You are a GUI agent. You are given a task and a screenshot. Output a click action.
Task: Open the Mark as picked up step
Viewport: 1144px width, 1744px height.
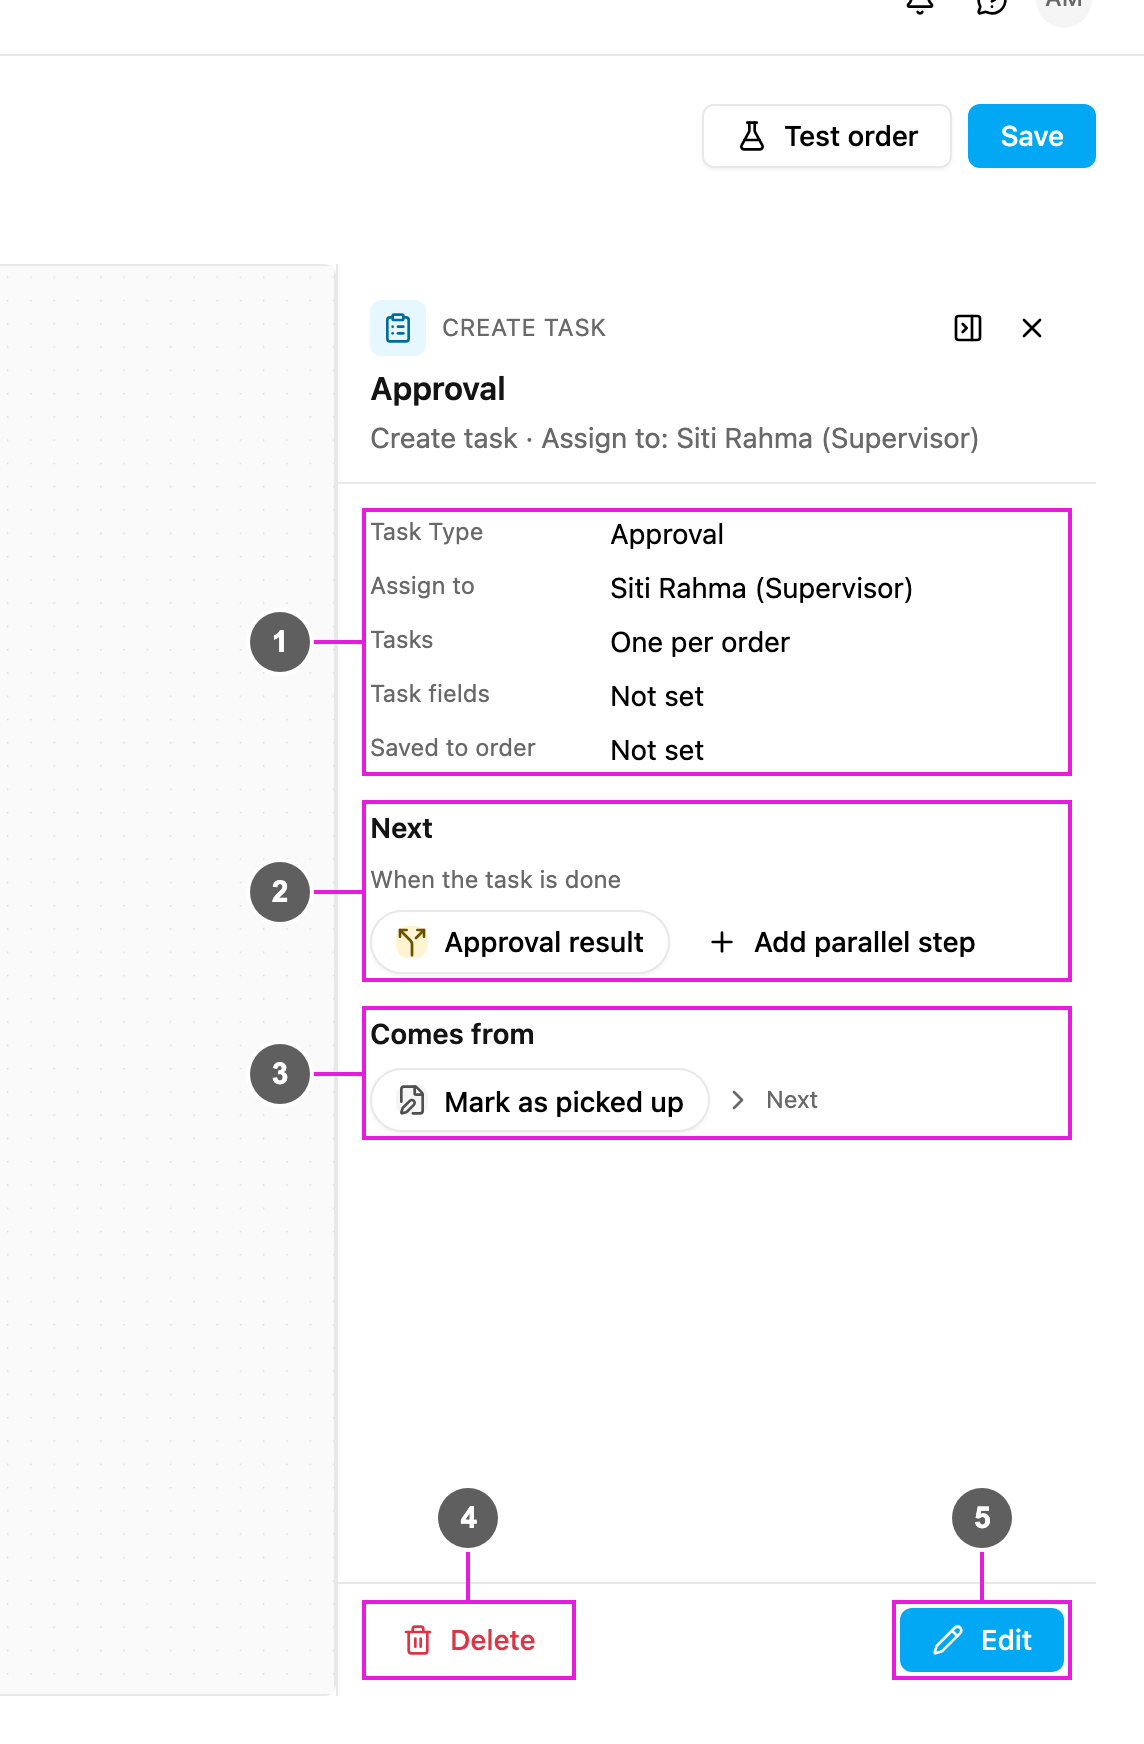tap(540, 1101)
